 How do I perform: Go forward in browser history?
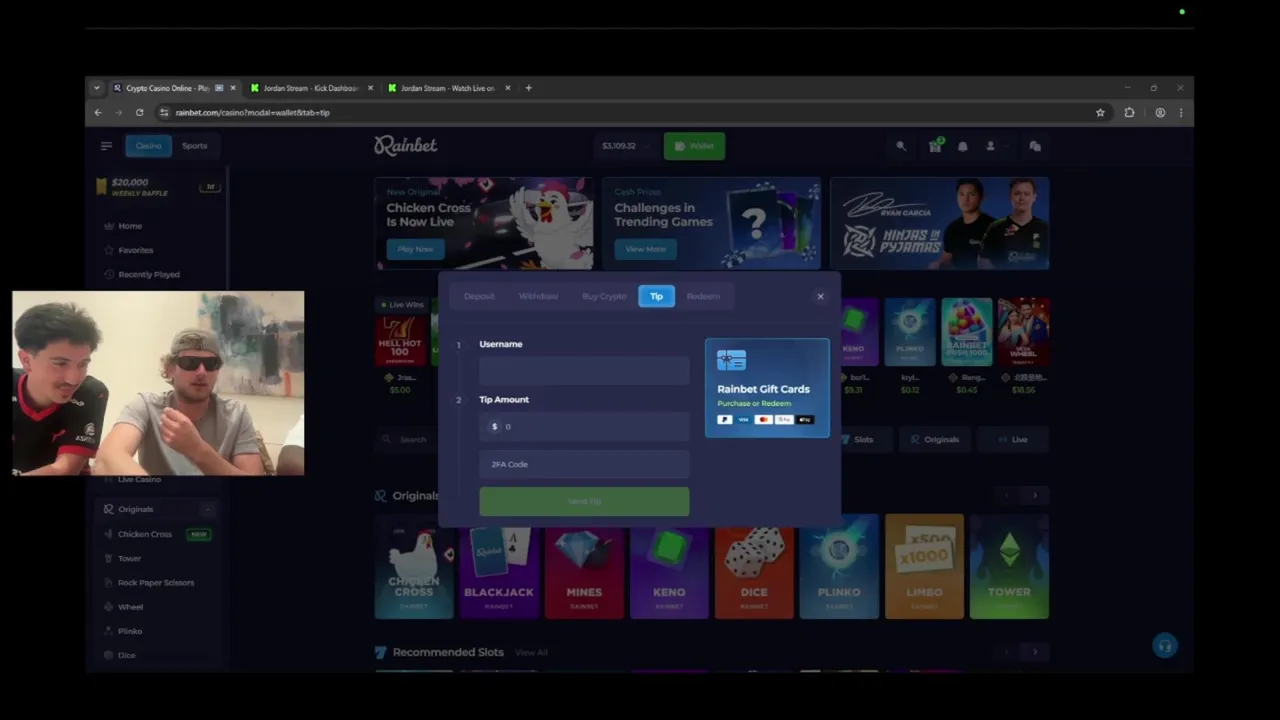pyautogui.click(x=118, y=112)
